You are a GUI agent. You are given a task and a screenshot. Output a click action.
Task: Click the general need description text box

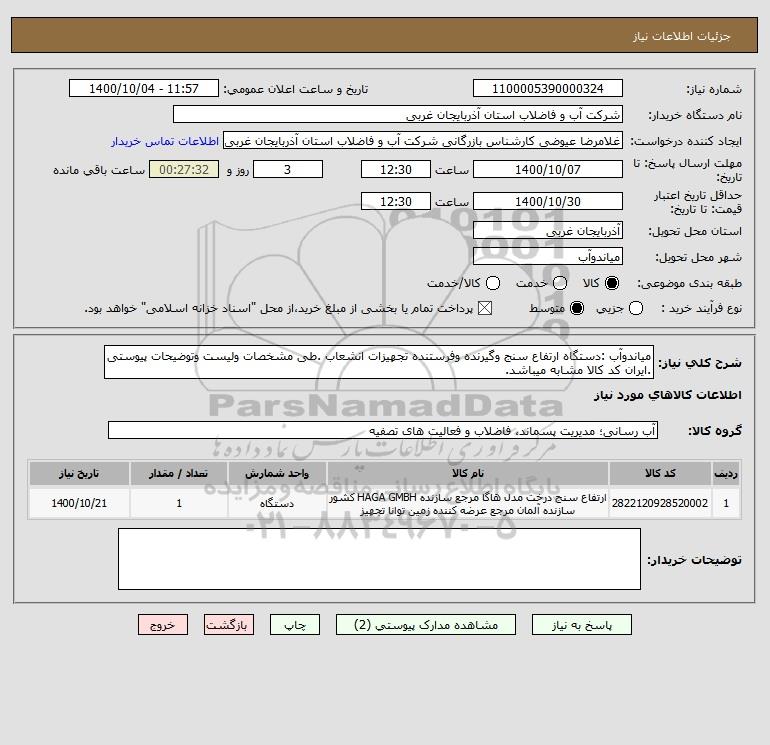coord(379,362)
